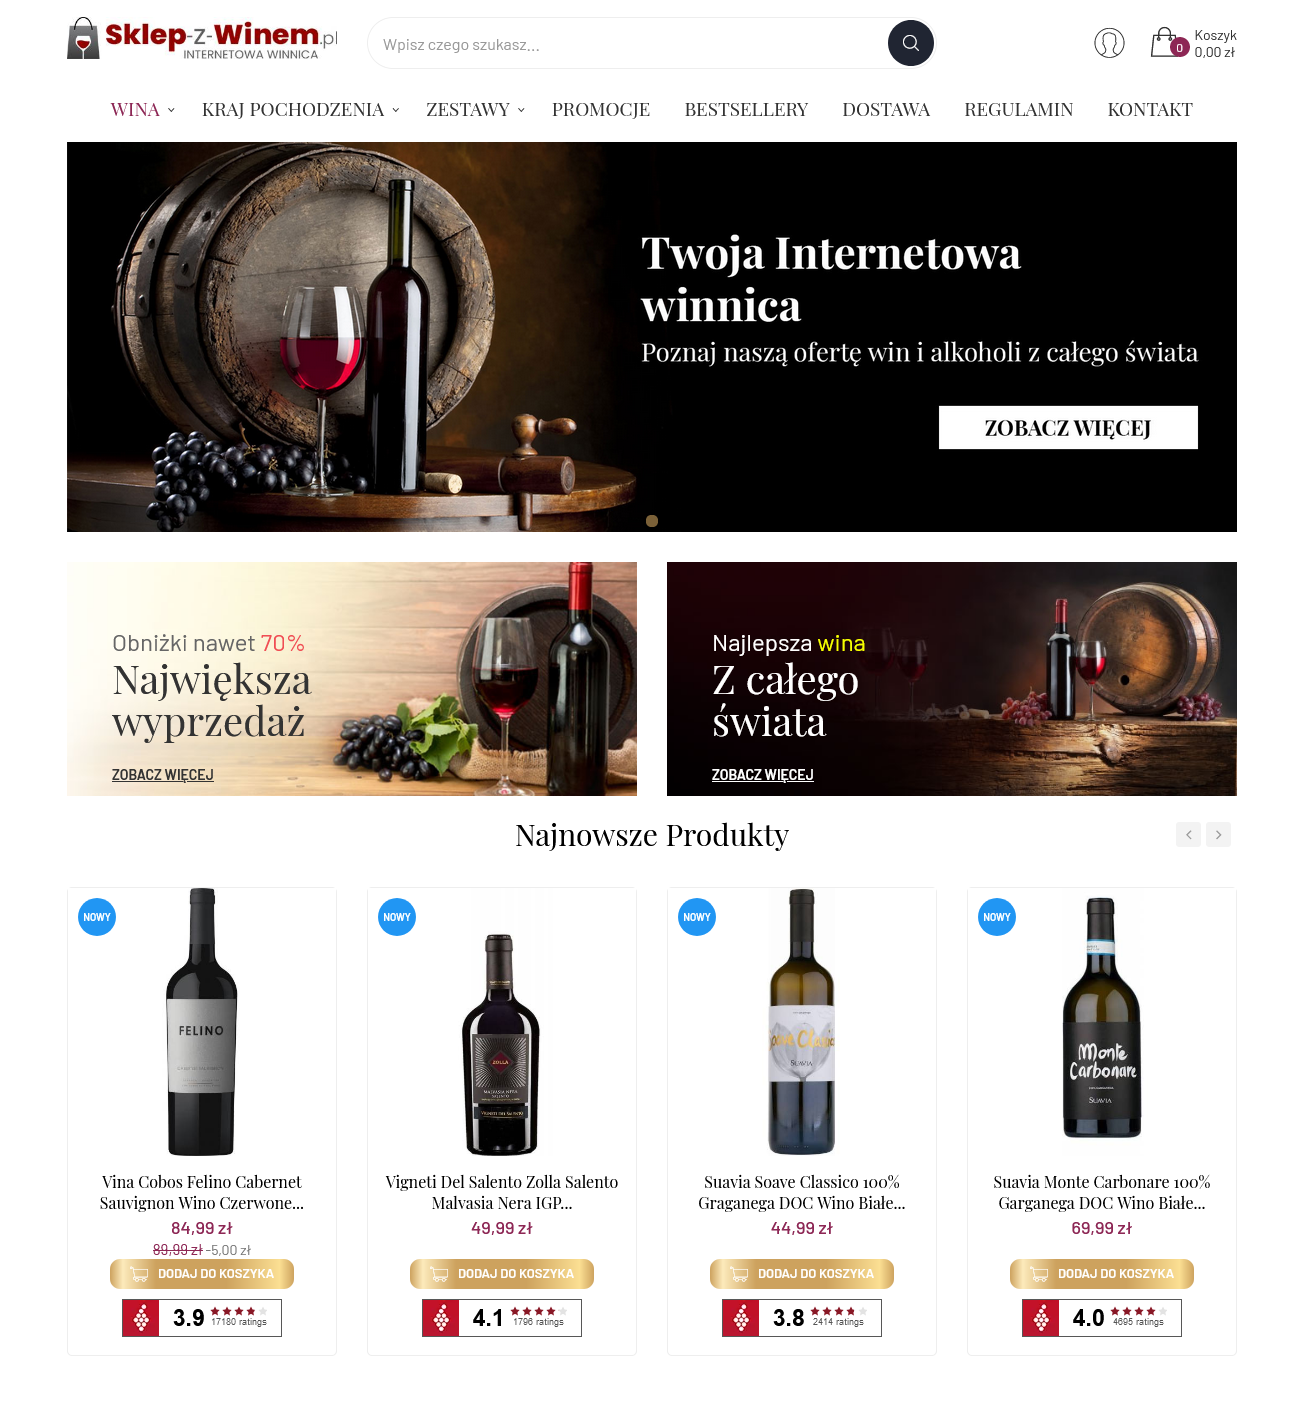
Task: Open the Suavia Monte Carbonare bottle image
Action: (1102, 1018)
